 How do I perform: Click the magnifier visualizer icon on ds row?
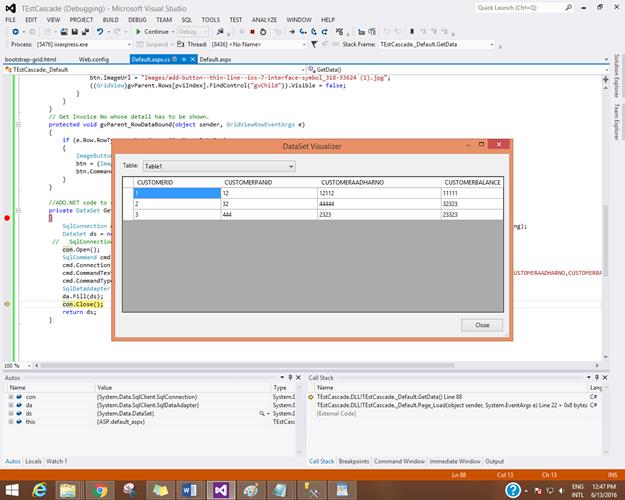(263, 411)
